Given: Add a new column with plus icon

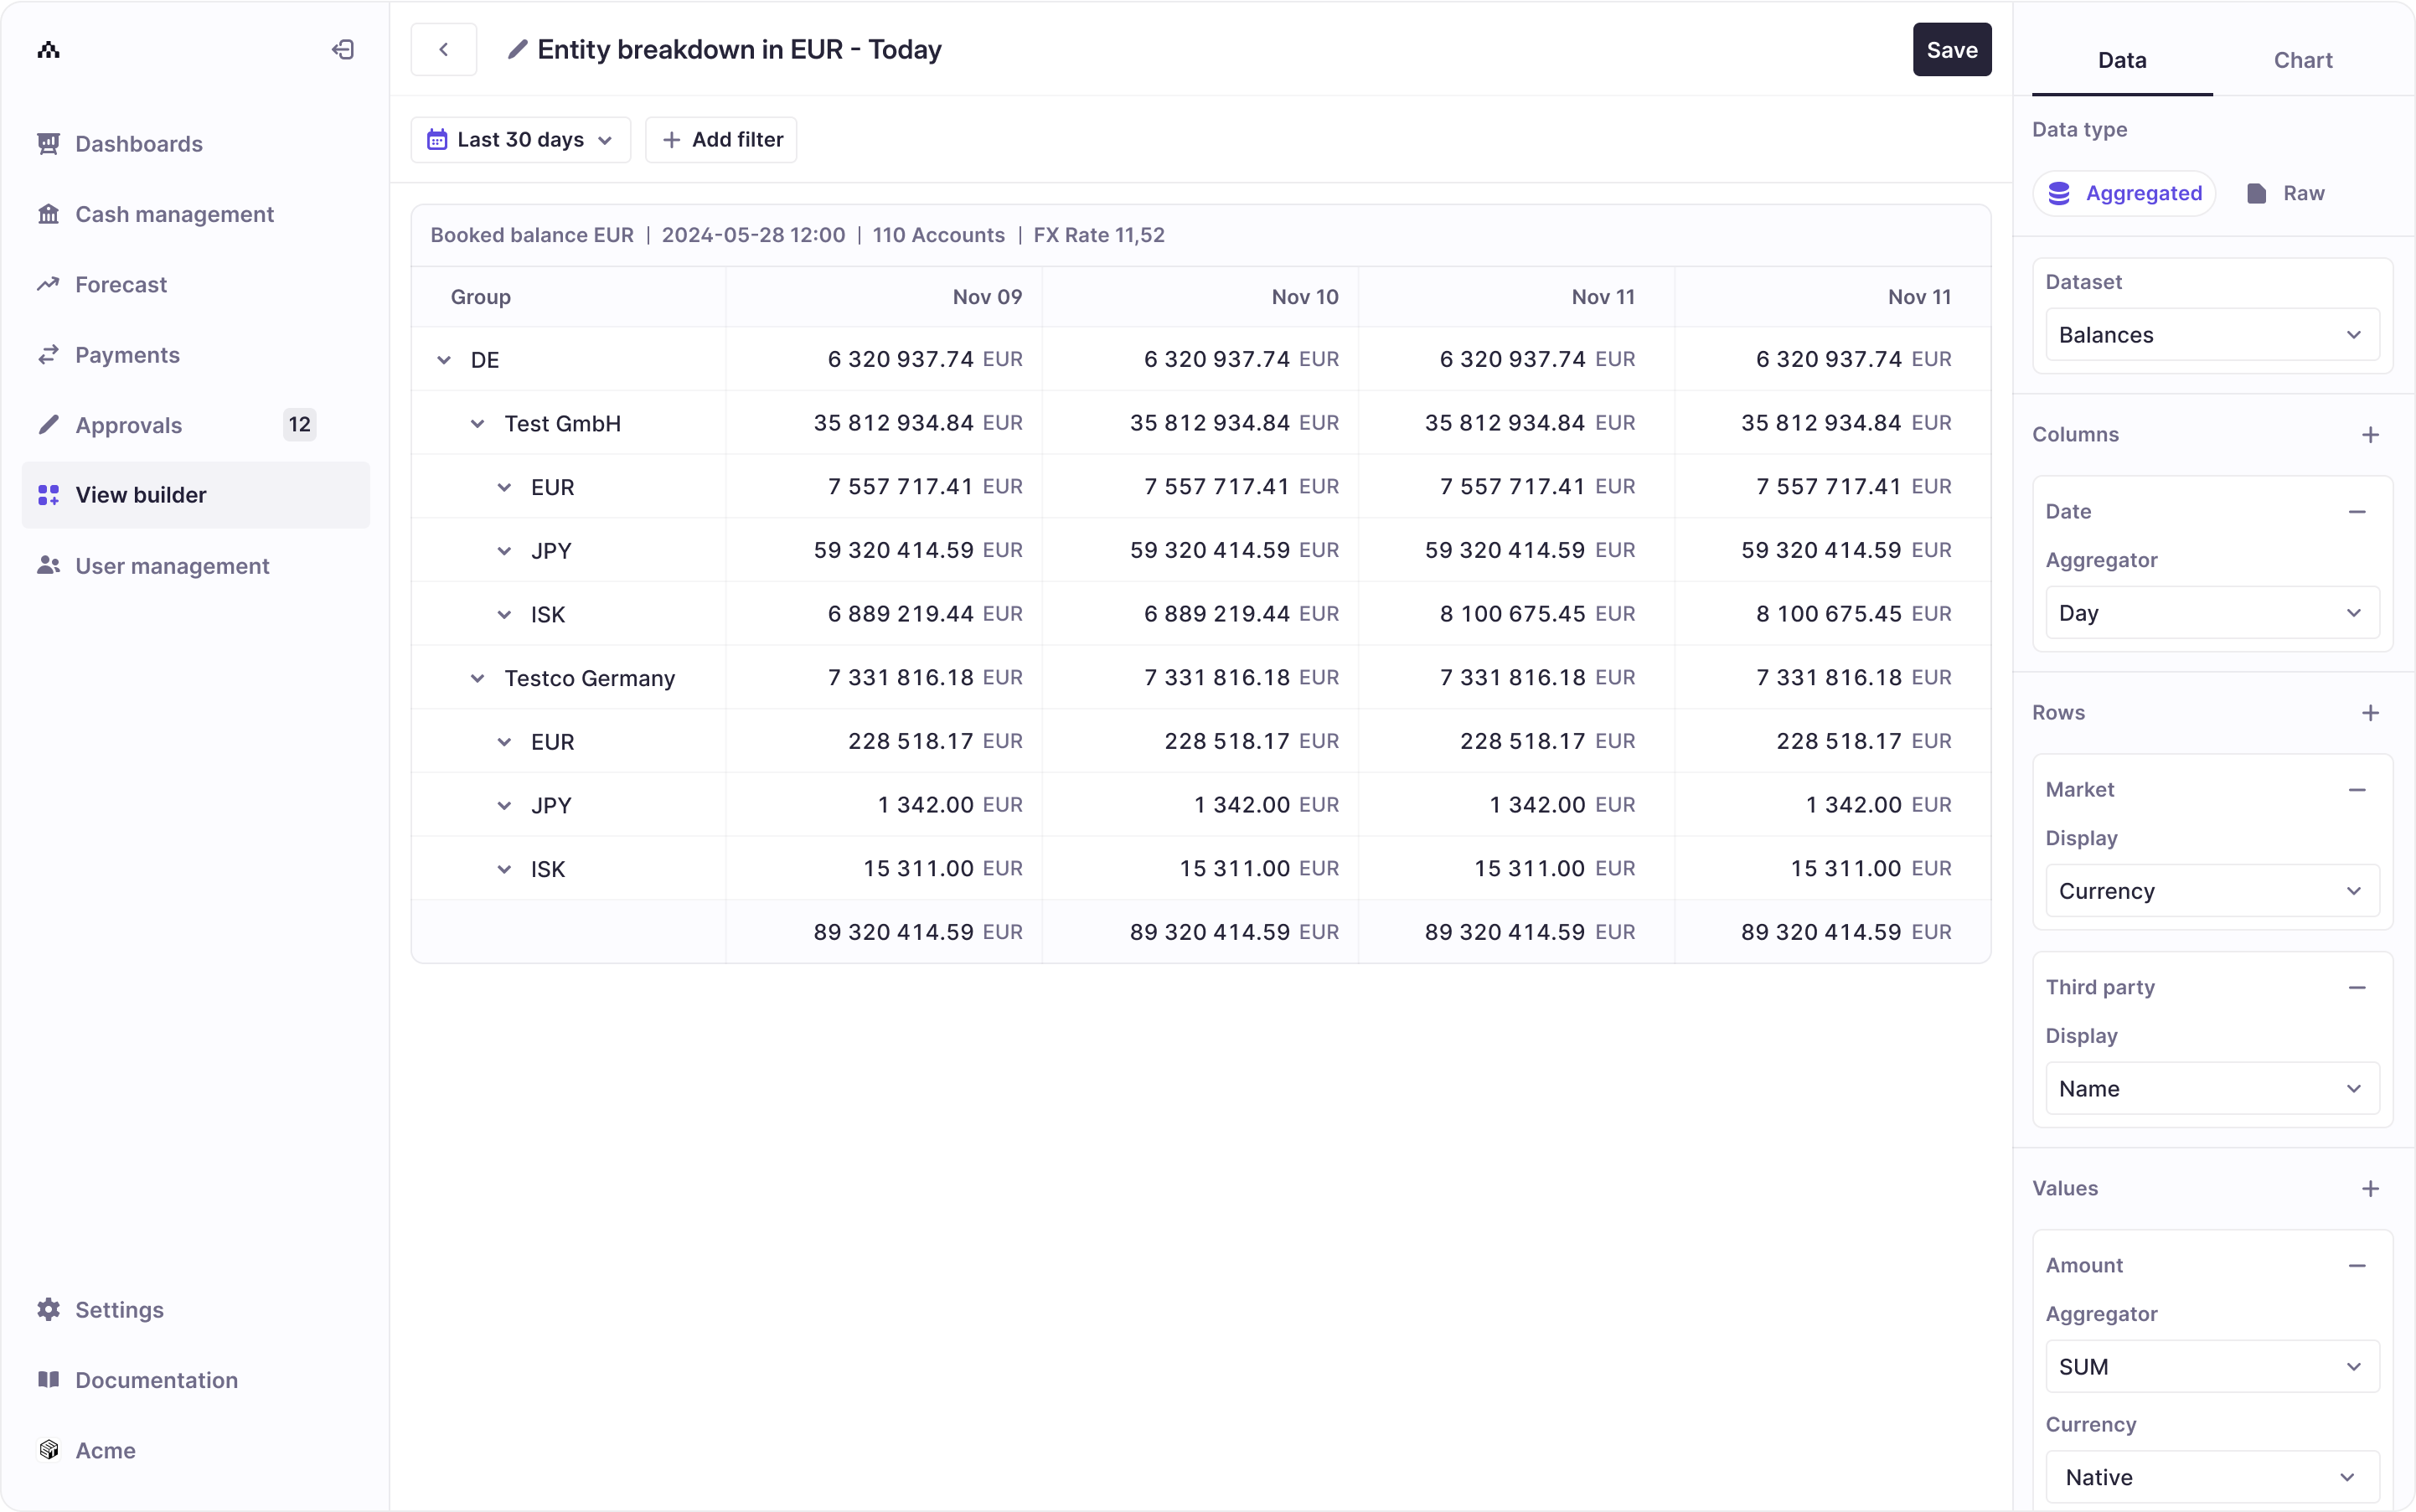Looking at the screenshot, I should (2370, 435).
